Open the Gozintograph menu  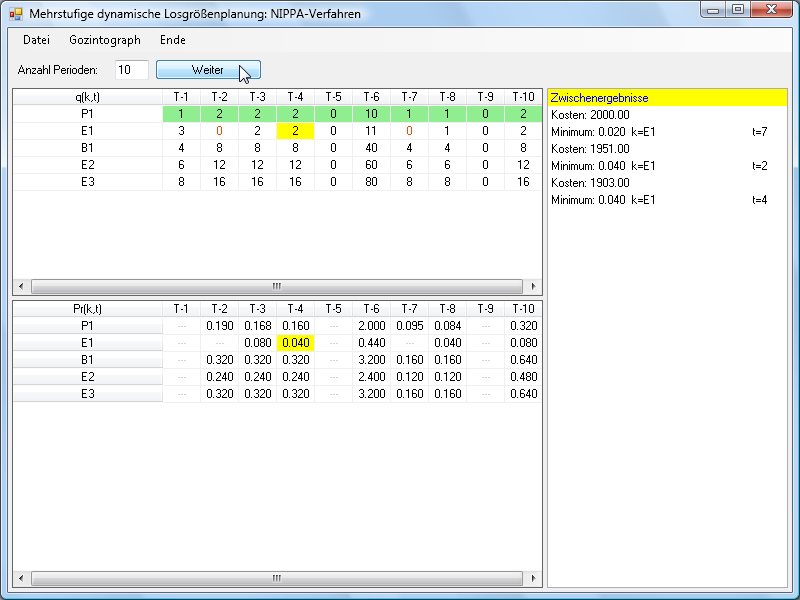click(105, 40)
